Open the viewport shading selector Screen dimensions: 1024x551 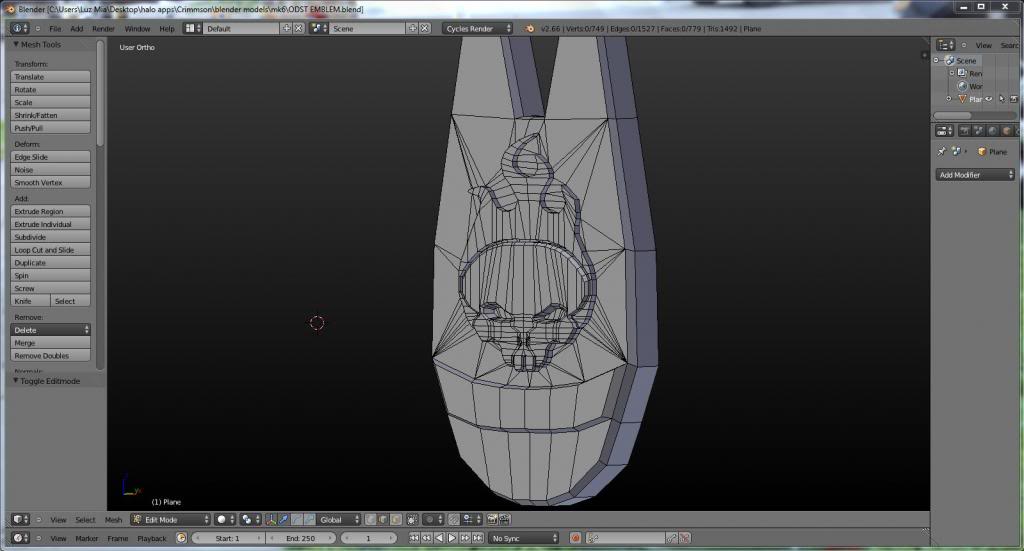(x=225, y=520)
